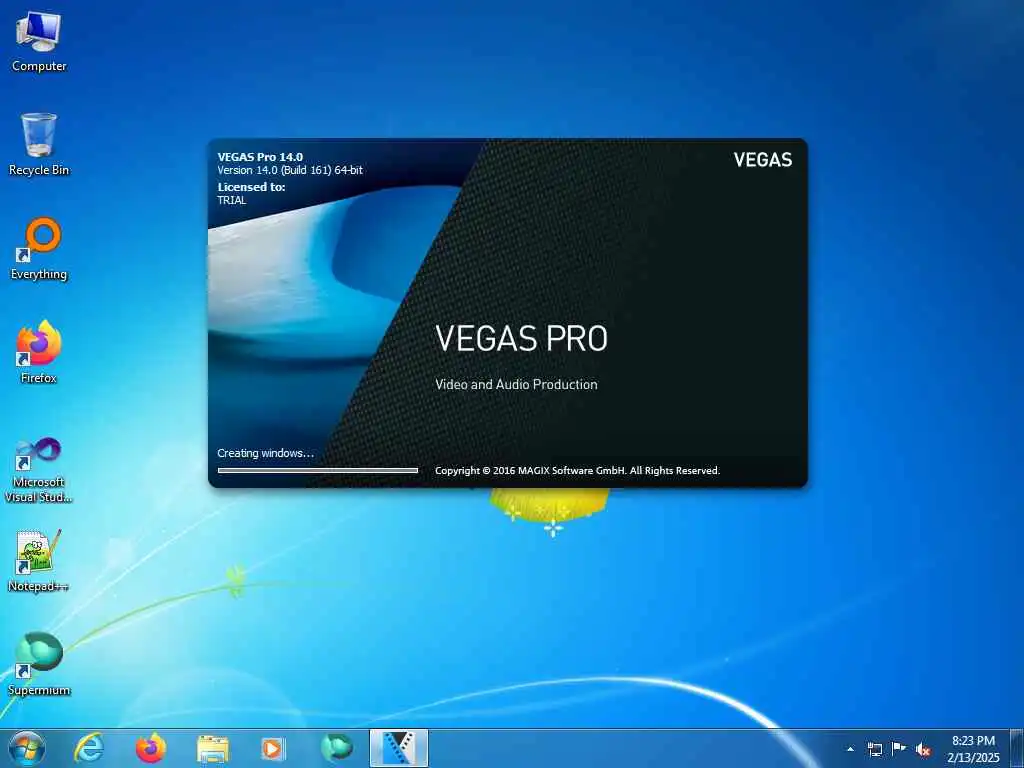Click the Show desktop button
Viewport: 1024px width, 768px height.
(x=1017, y=748)
